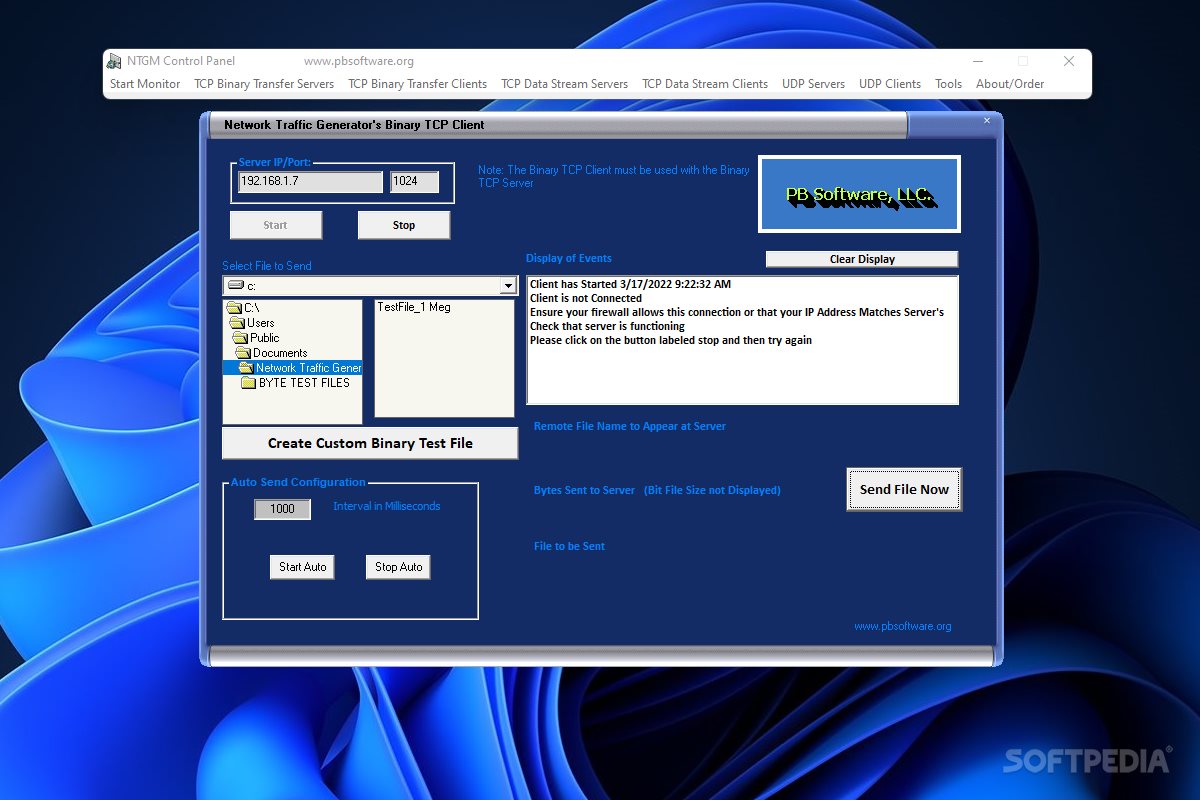Screen dimensions: 1200x800
Task: Expand the c: drive dropdown arrow
Action: click(x=509, y=287)
